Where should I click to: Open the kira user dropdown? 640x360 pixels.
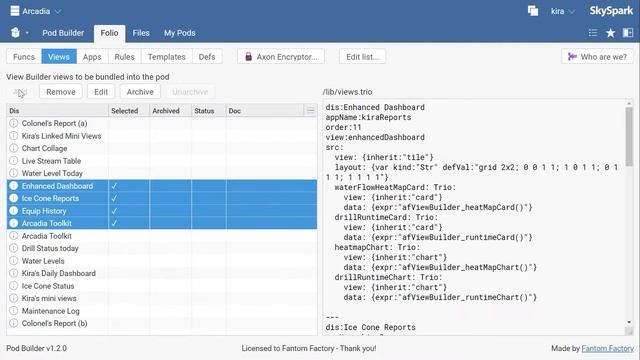pyautogui.click(x=562, y=11)
